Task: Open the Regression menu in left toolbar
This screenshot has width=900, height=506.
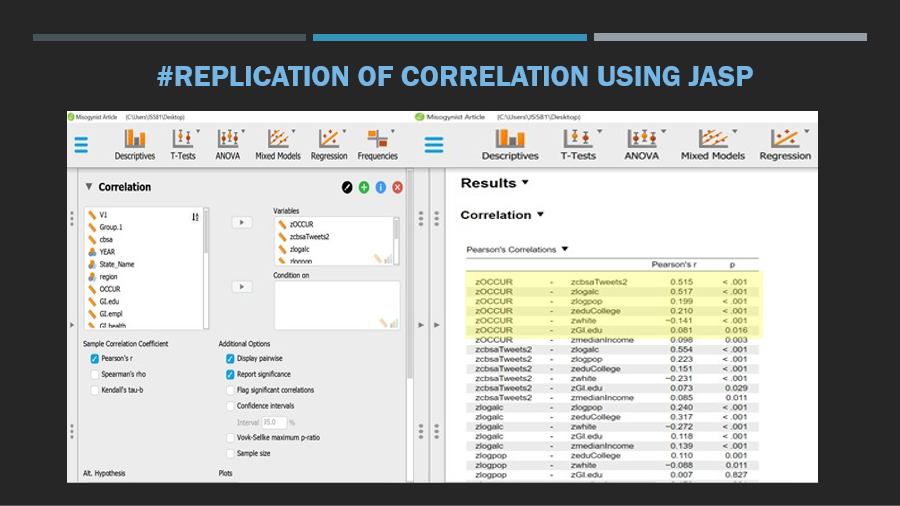Action: [x=329, y=145]
